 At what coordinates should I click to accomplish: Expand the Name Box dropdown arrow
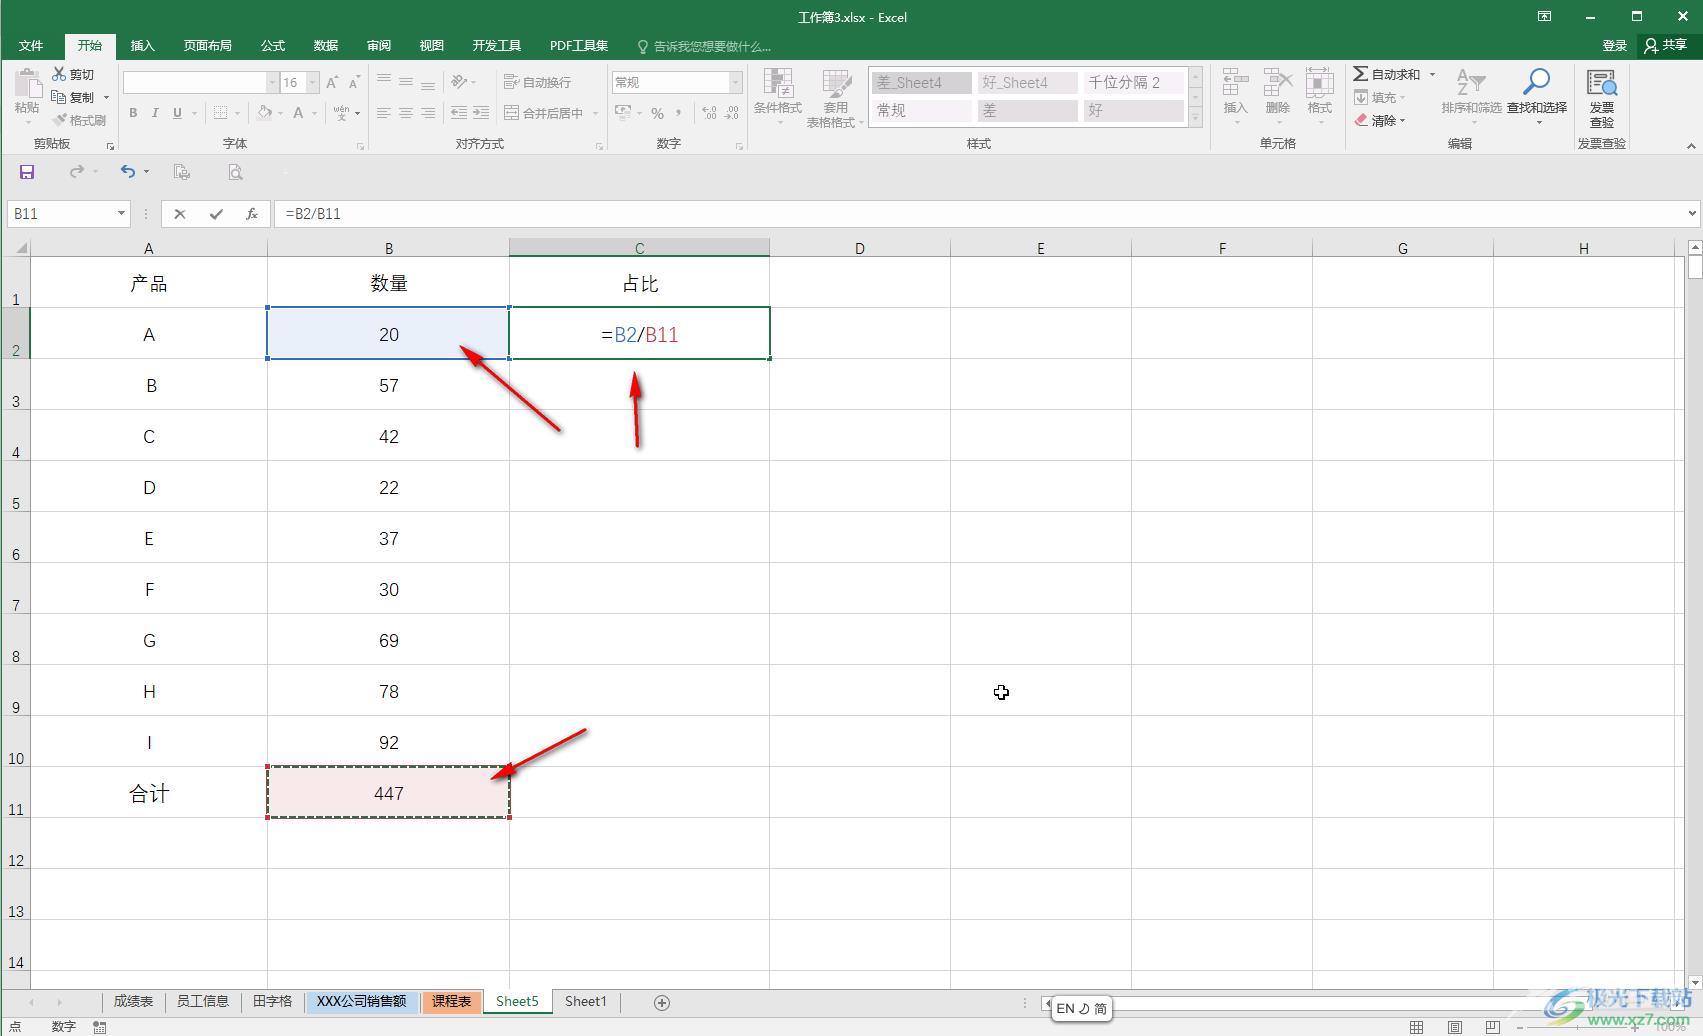[121, 213]
